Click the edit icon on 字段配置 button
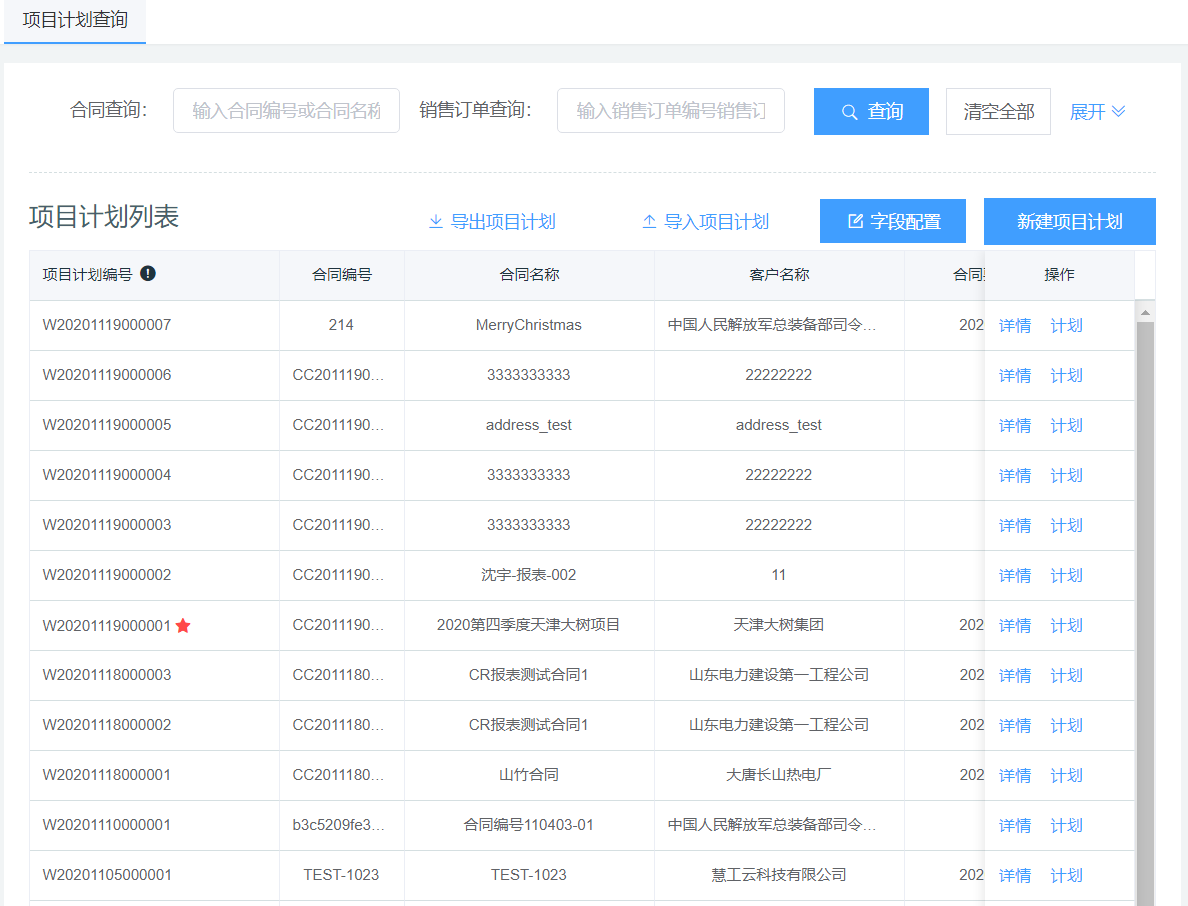Screen dimensions: 1188x906 (x=855, y=222)
